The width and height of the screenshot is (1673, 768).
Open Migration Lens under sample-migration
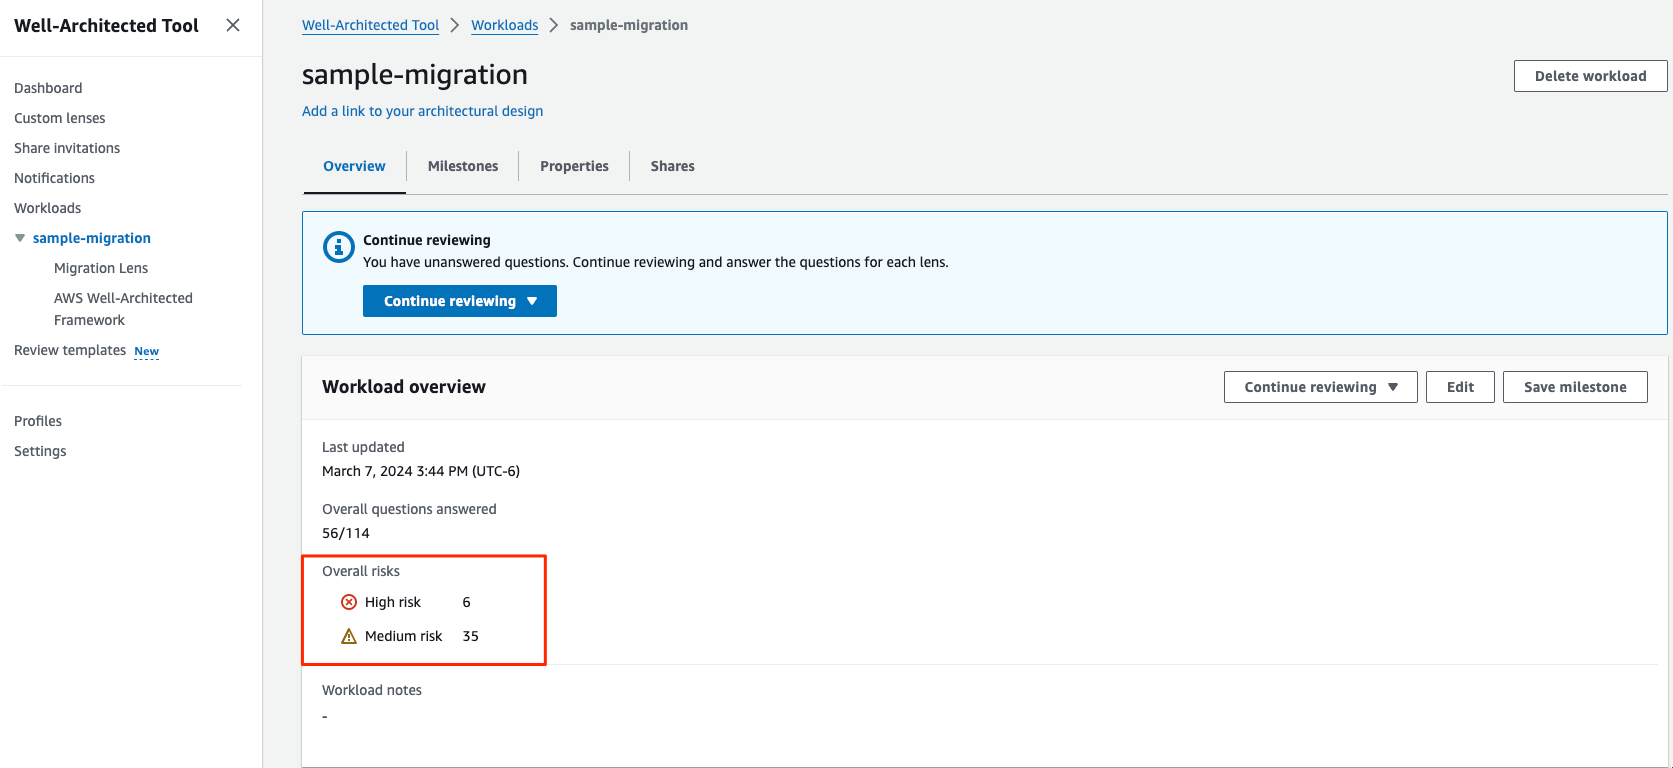click(x=101, y=268)
